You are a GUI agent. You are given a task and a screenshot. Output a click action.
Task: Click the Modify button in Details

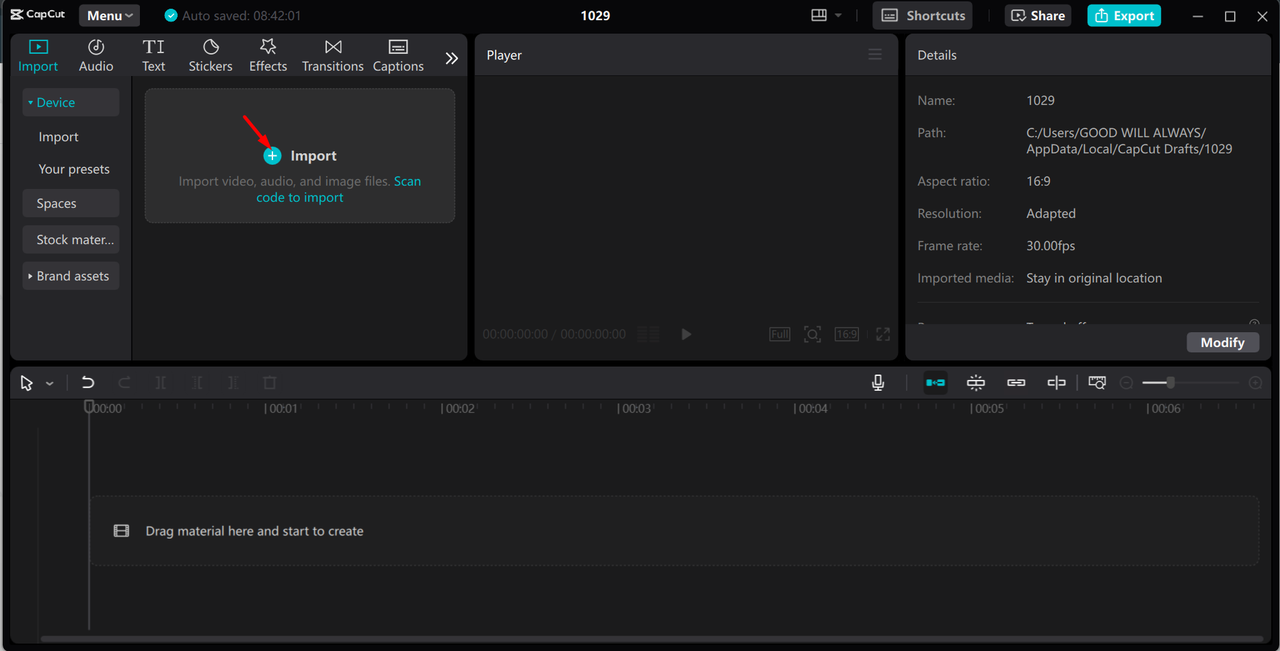1222,342
